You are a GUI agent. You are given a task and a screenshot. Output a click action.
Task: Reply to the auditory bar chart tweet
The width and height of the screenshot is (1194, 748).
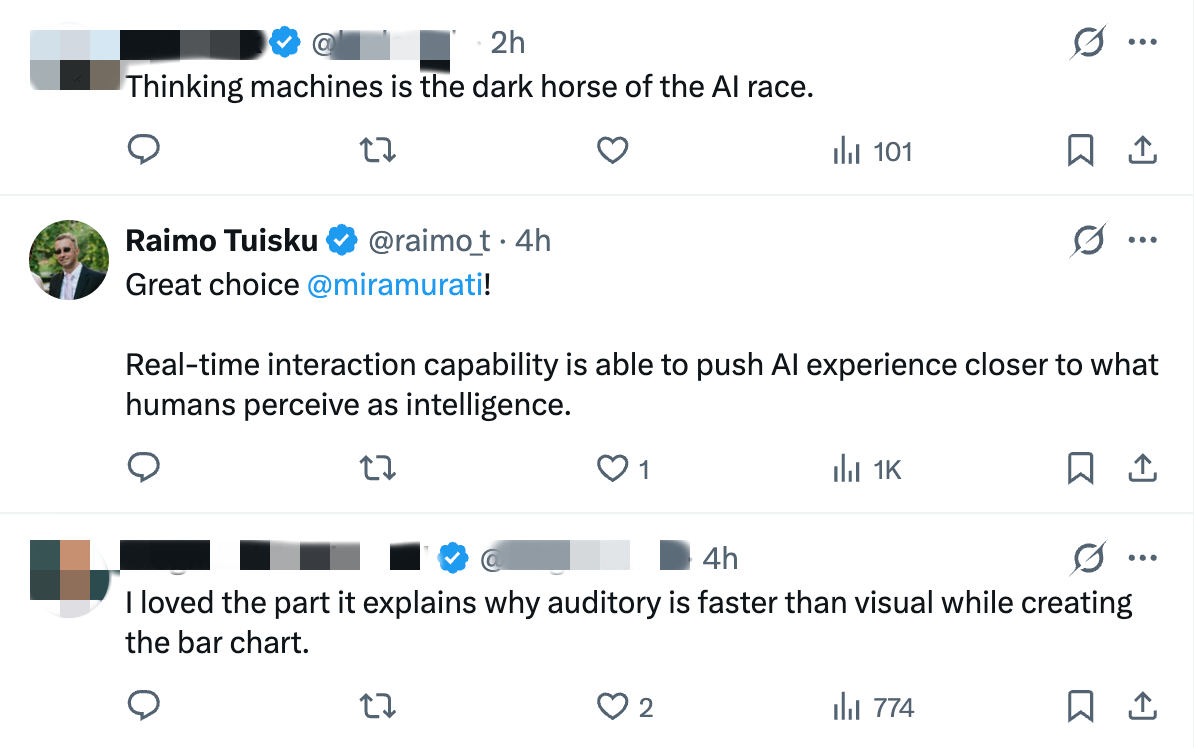coord(143,705)
